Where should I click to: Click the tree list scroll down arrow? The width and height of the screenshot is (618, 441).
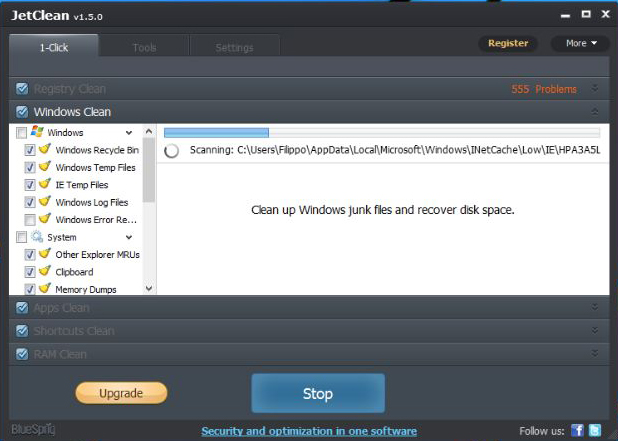149,288
